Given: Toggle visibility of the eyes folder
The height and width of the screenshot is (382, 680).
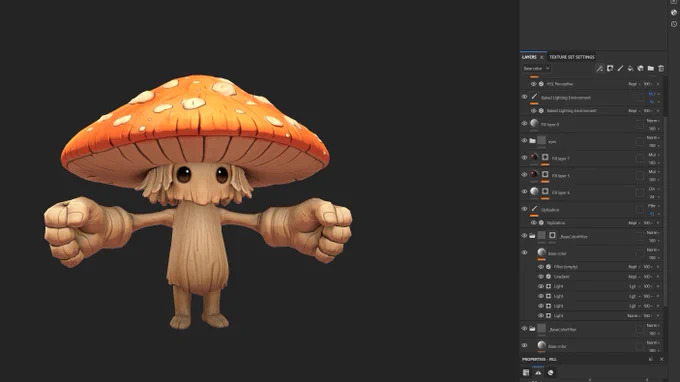Looking at the screenshot, I should (524, 140).
